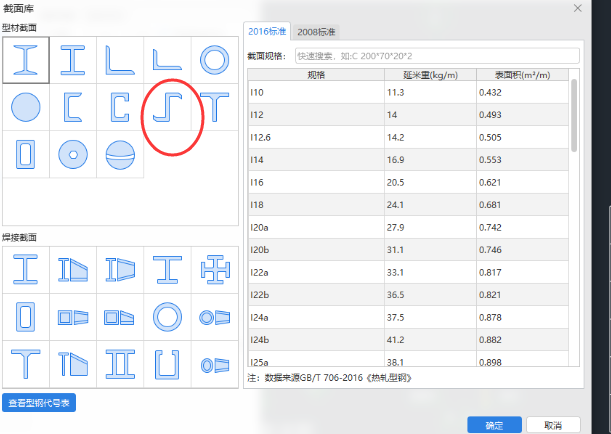Viewport: 611px width, 434px height.
Task: Select the solid round bar section icon
Action: (26, 107)
